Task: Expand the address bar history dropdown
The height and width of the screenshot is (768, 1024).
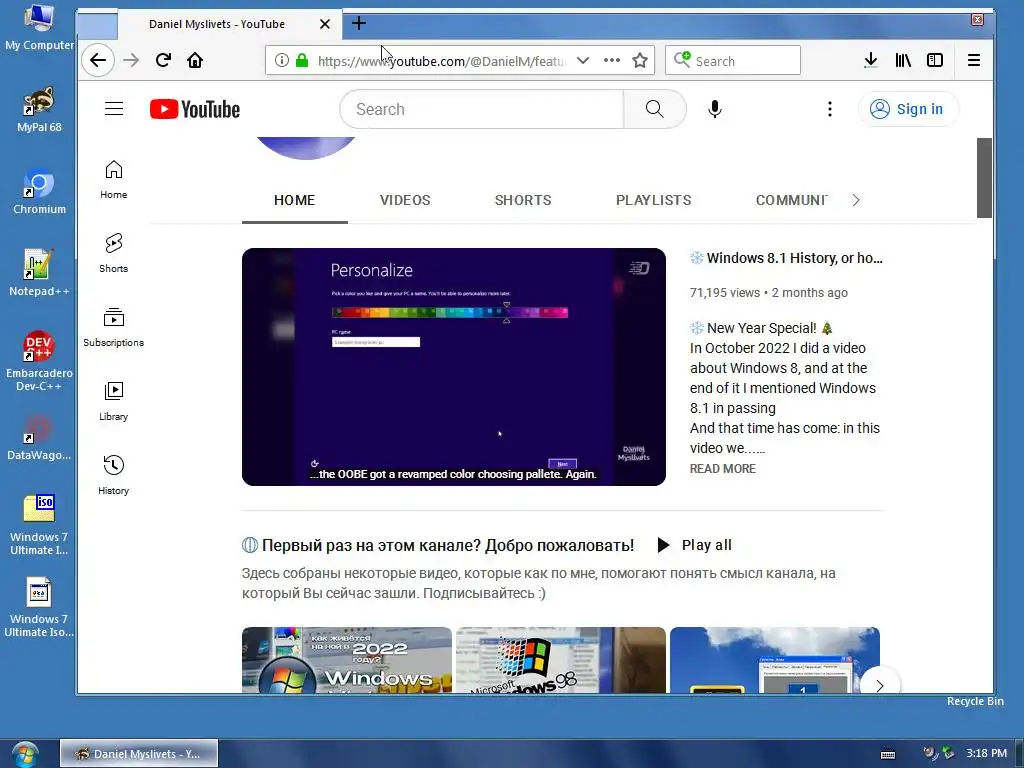Action: tap(583, 61)
